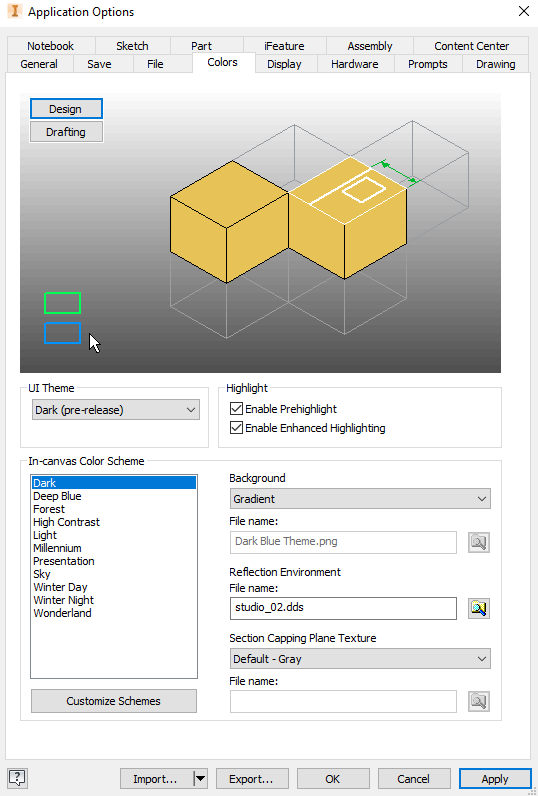The width and height of the screenshot is (538, 796).
Task: Click the Drafting preview button
Action: tap(66, 132)
